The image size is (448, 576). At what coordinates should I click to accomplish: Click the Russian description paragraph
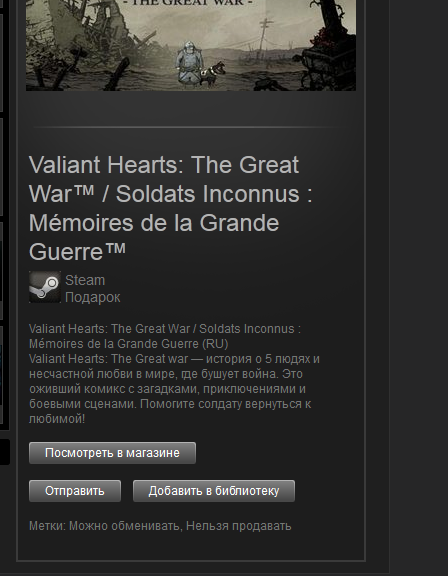174,389
